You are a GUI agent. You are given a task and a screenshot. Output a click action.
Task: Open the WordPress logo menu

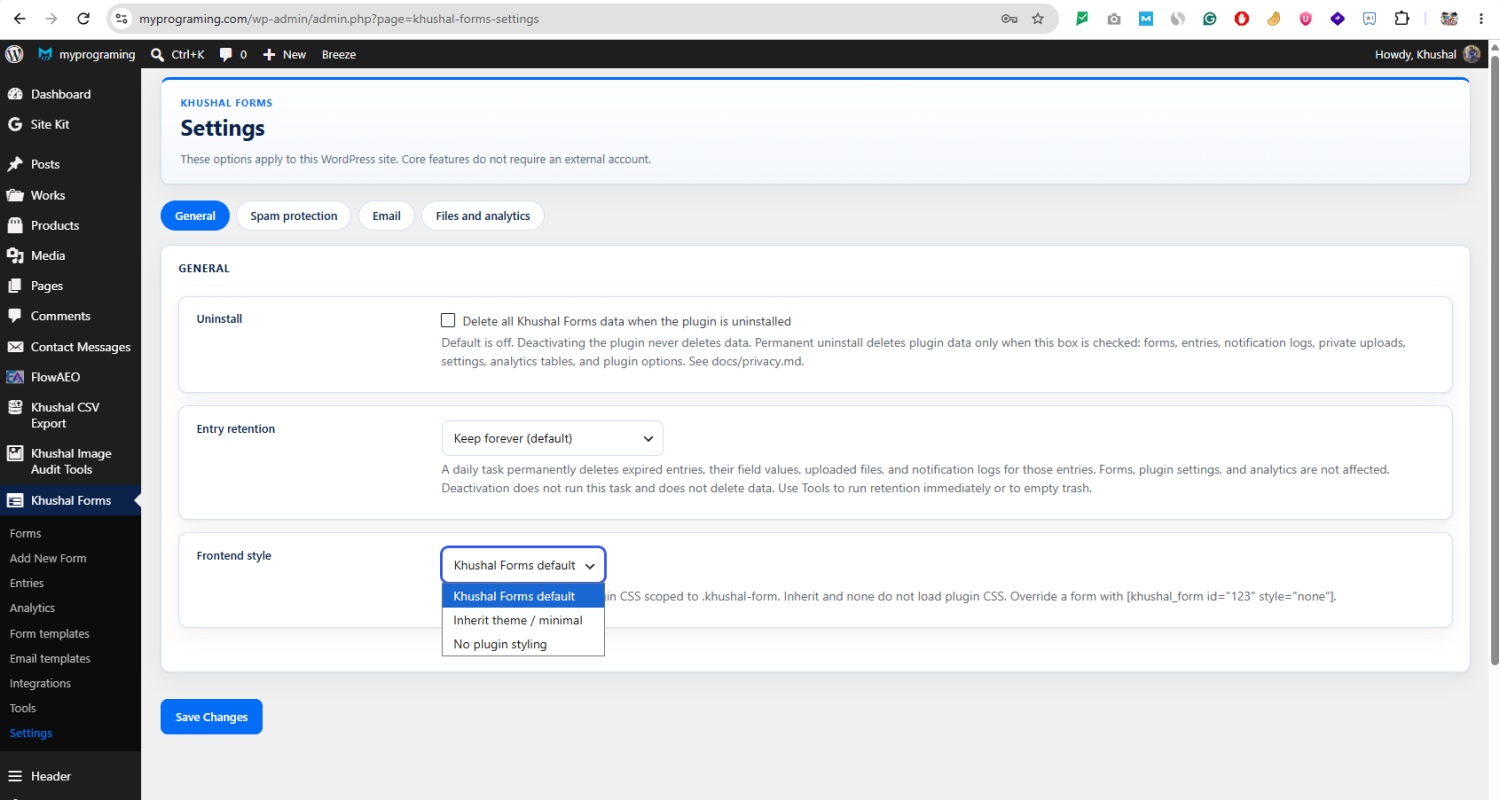coord(14,54)
